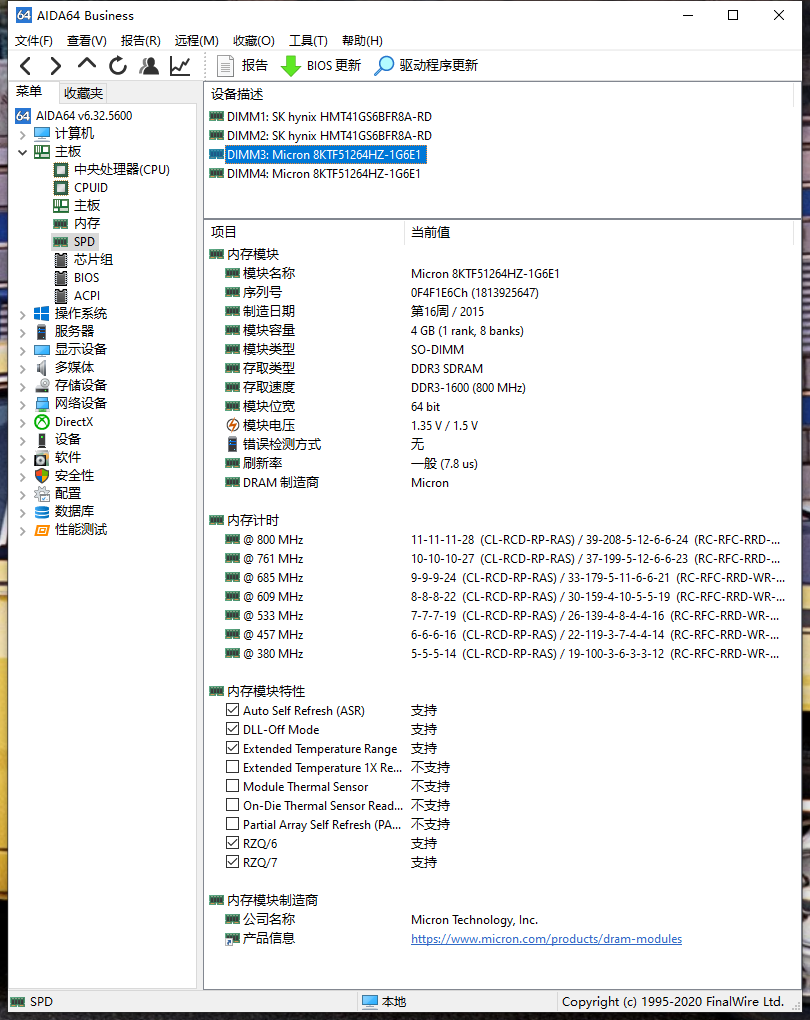The height and width of the screenshot is (1020, 810).
Task: Select DIMM2: SK hynix module
Action: 329,136
